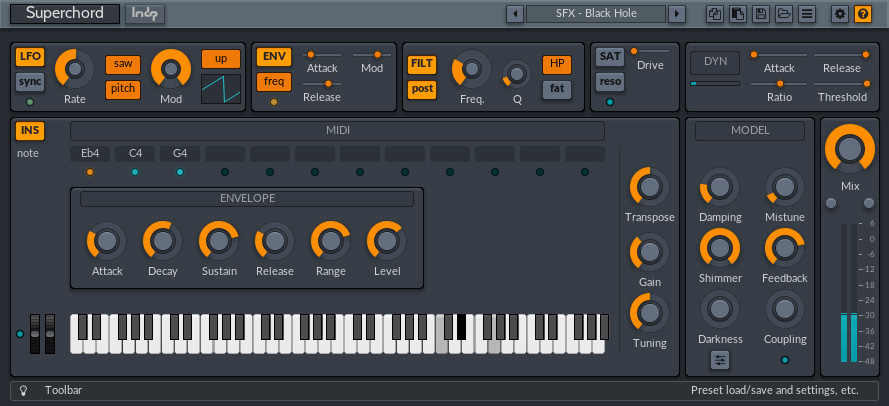Save preset with the floppy disk icon
The image size is (889, 406).
pos(761,14)
